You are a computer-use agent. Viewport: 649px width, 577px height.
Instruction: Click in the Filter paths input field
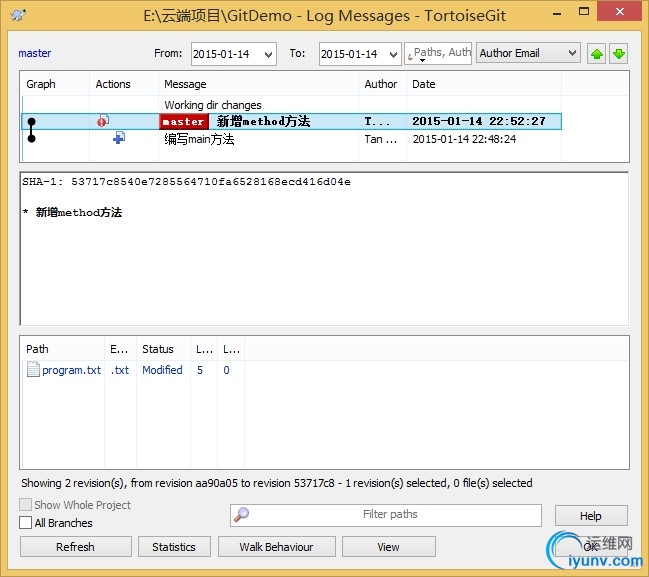click(x=386, y=515)
